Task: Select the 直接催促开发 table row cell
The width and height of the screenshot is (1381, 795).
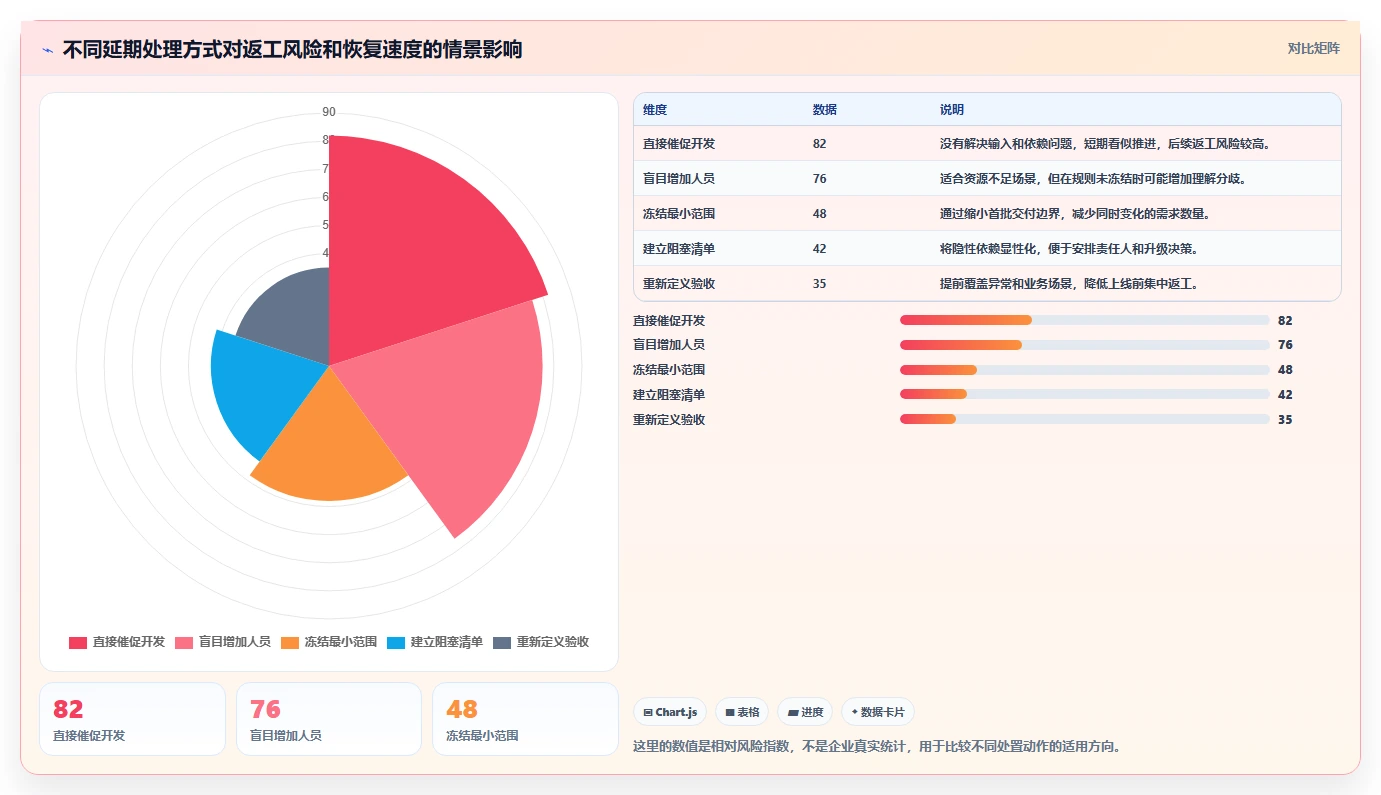Action: (679, 144)
